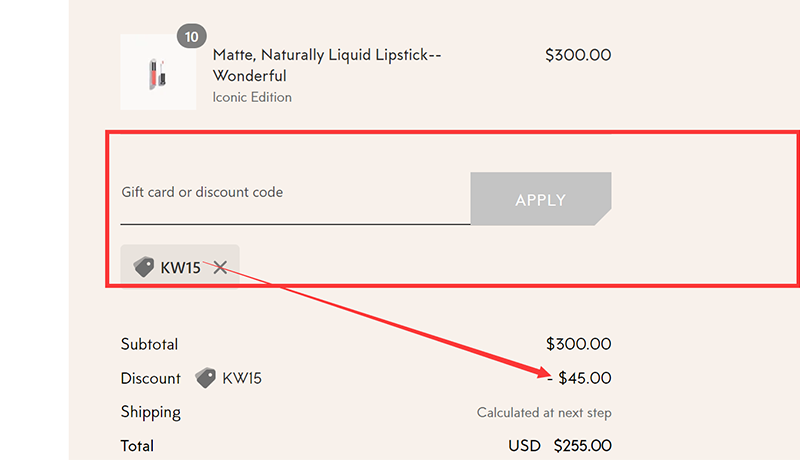Viewport: 800px width, 460px height.
Task: Select the Iconic Edition variant text
Action: 252,97
